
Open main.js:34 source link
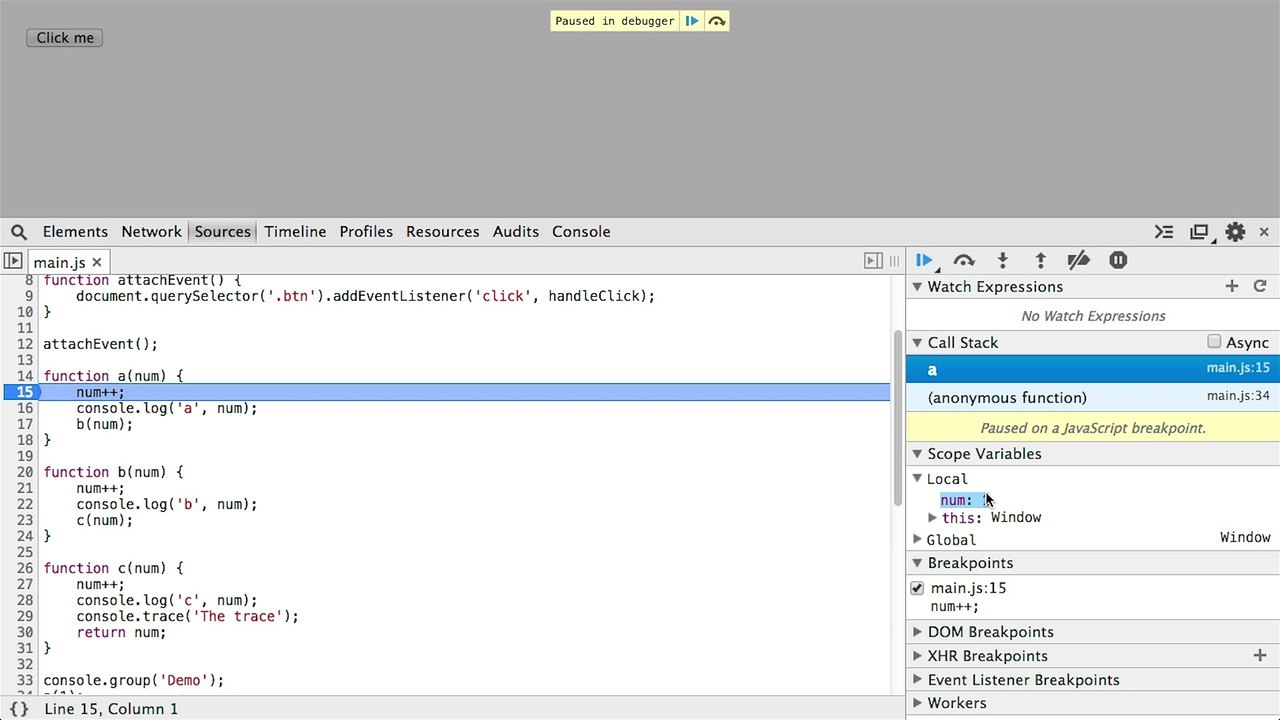pyautogui.click(x=1238, y=396)
